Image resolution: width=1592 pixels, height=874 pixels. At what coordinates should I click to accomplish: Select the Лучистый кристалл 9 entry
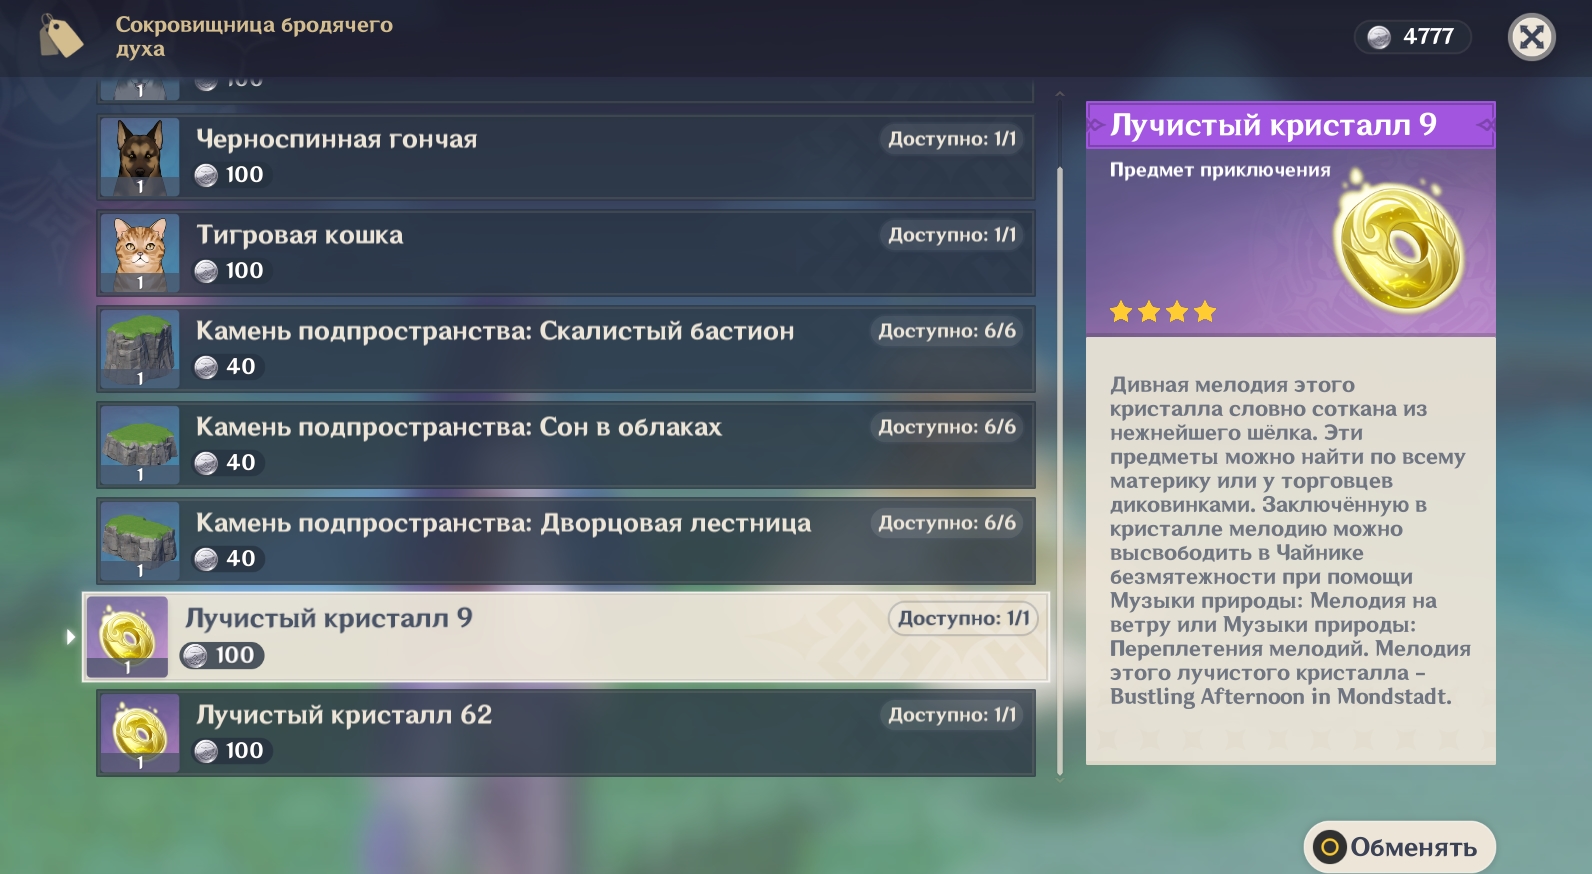[x=566, y=637]
